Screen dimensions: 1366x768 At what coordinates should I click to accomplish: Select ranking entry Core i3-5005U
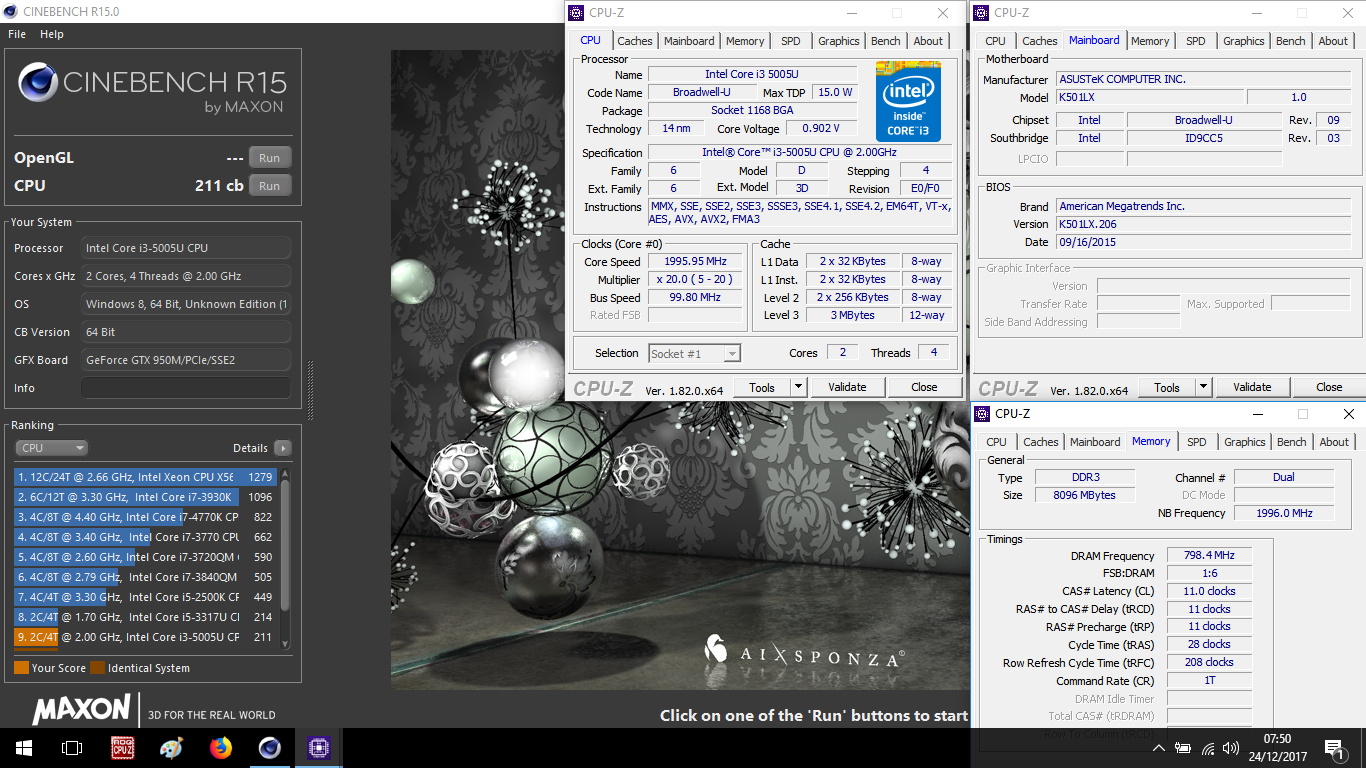tap(146, 637)
